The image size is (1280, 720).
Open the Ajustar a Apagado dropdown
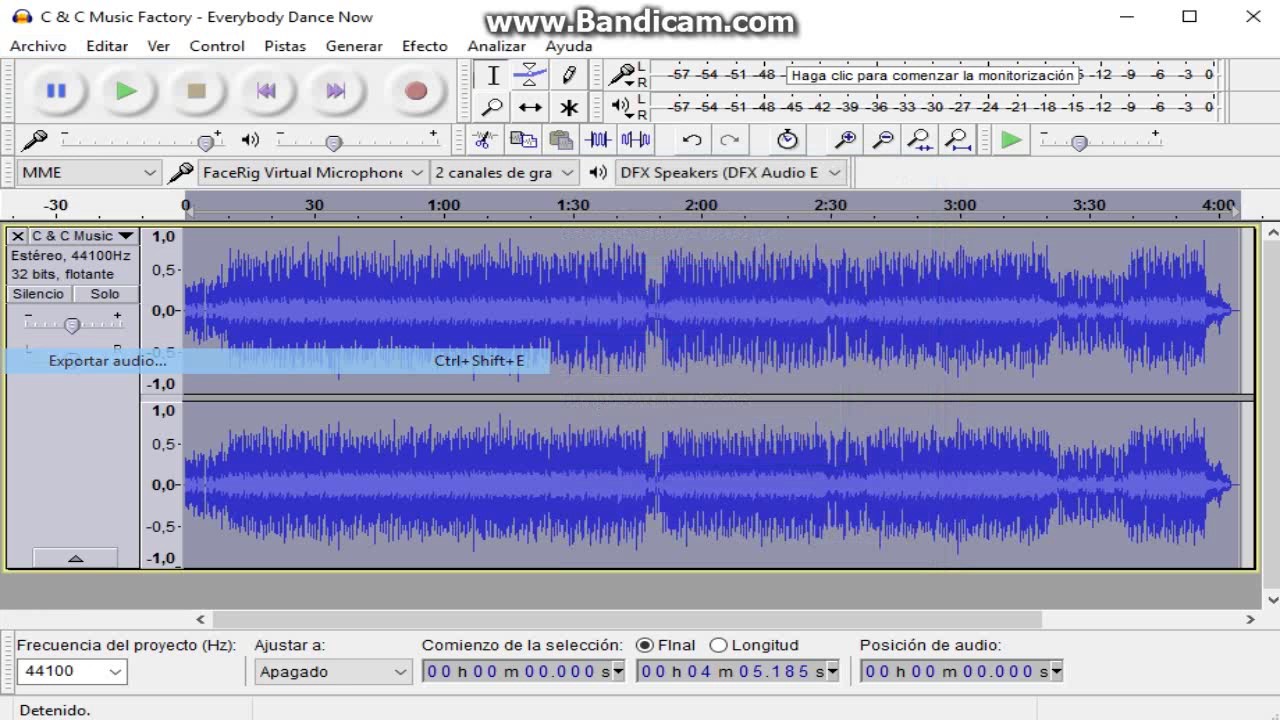[332, 671]
